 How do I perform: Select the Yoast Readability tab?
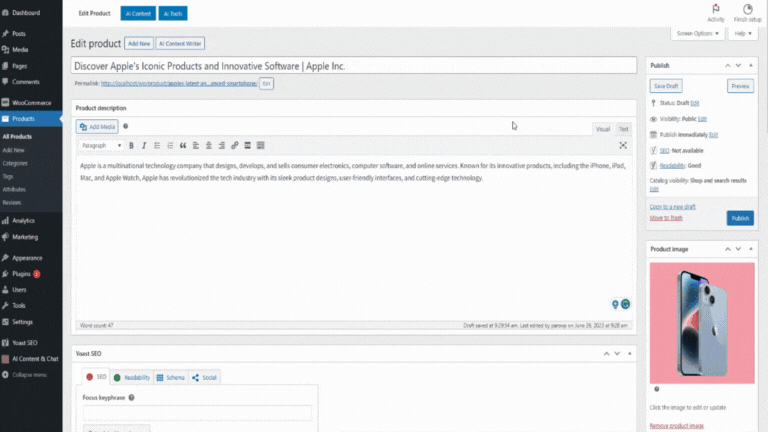(x=132, y=377)
